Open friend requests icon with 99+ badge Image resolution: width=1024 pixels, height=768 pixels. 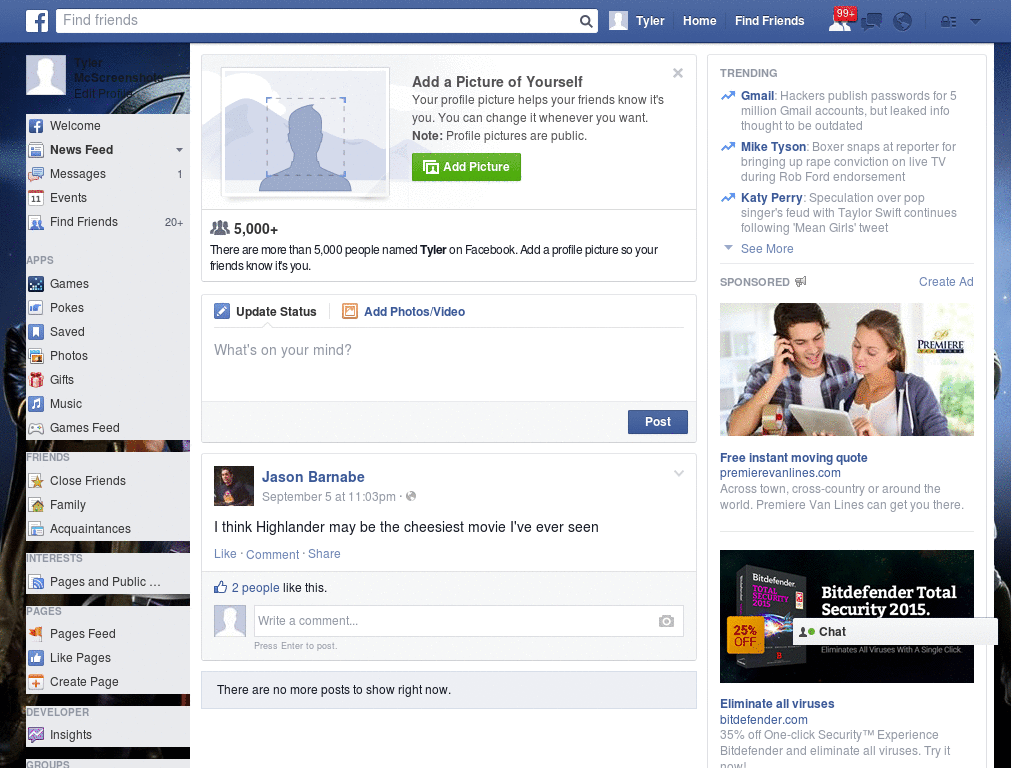click(x=840, y=21)
